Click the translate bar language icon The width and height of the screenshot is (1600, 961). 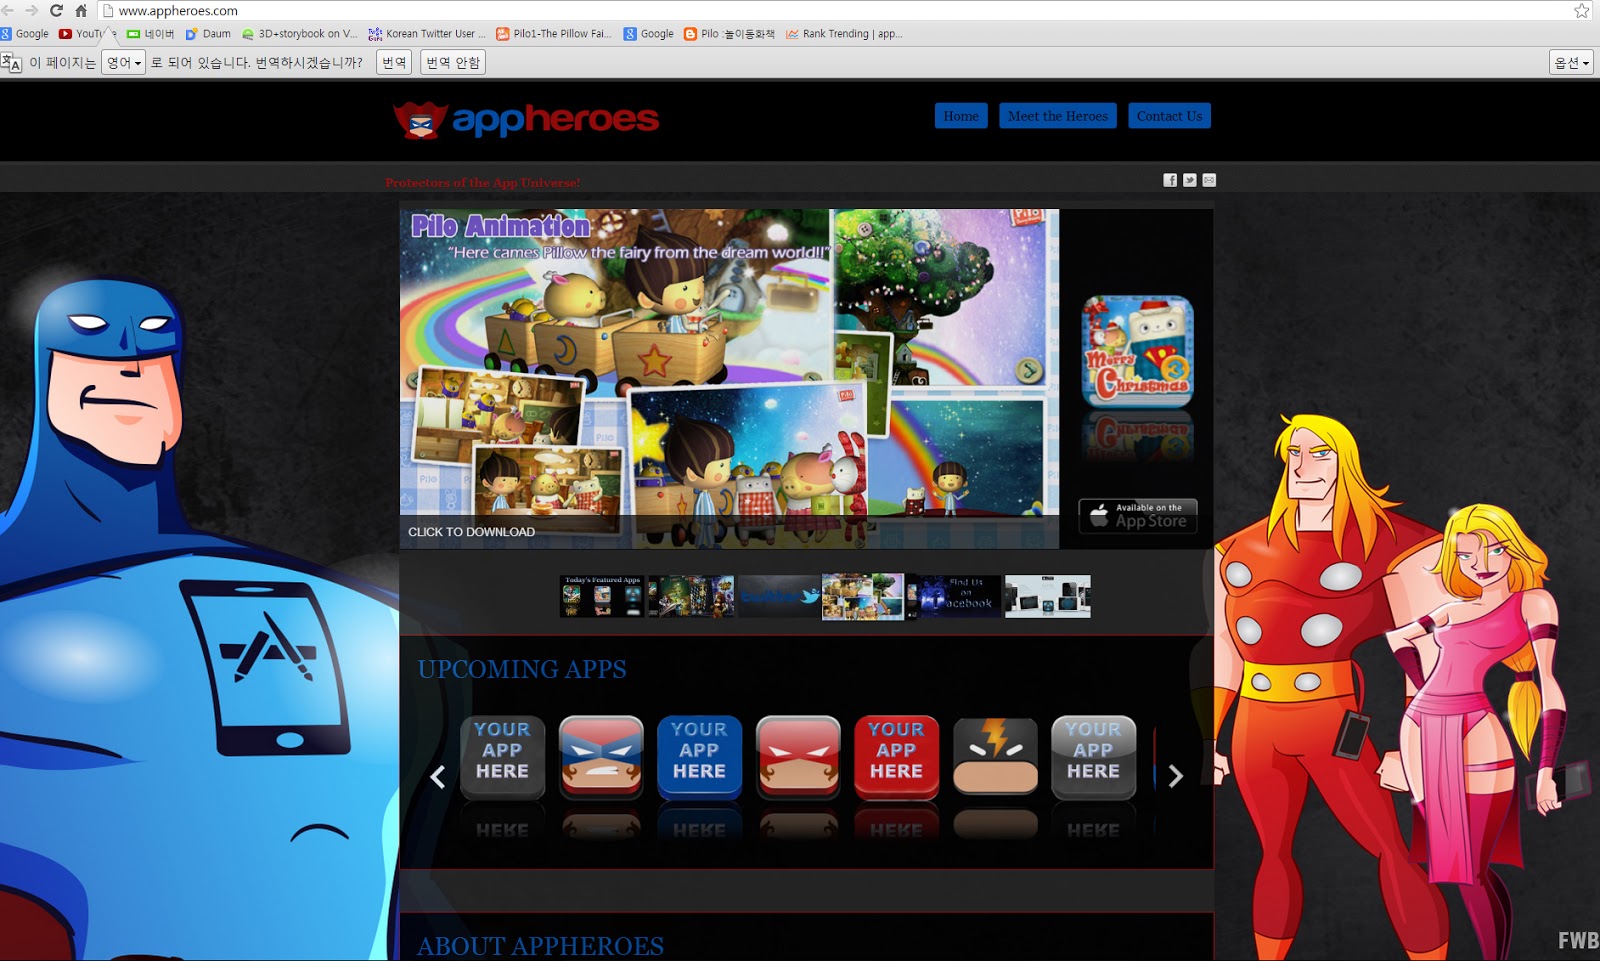pos(11,62)
